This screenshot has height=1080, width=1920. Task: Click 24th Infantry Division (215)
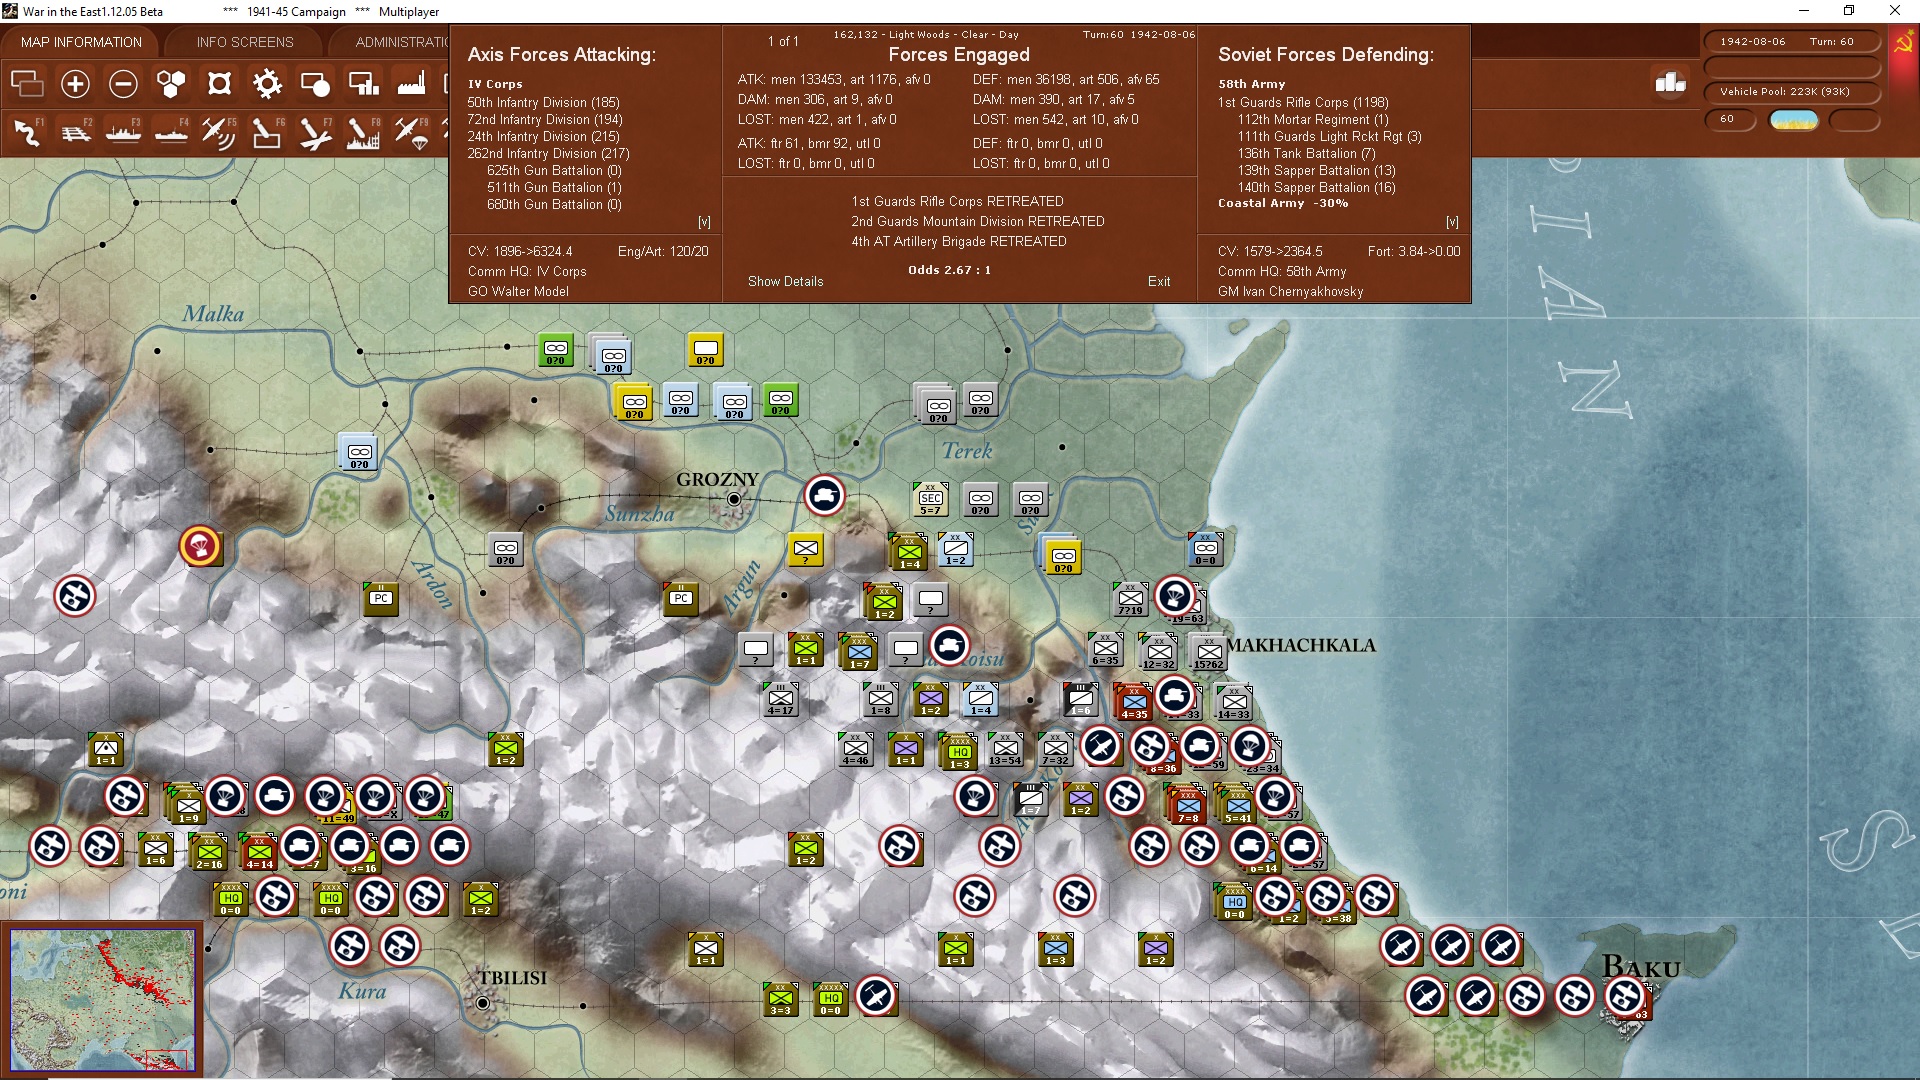(543, 136)
